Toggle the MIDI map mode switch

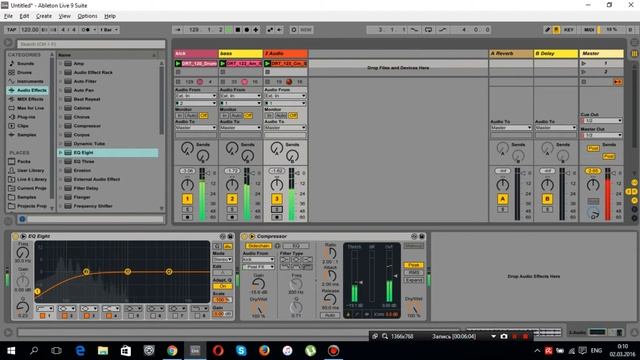click(589, 30)
